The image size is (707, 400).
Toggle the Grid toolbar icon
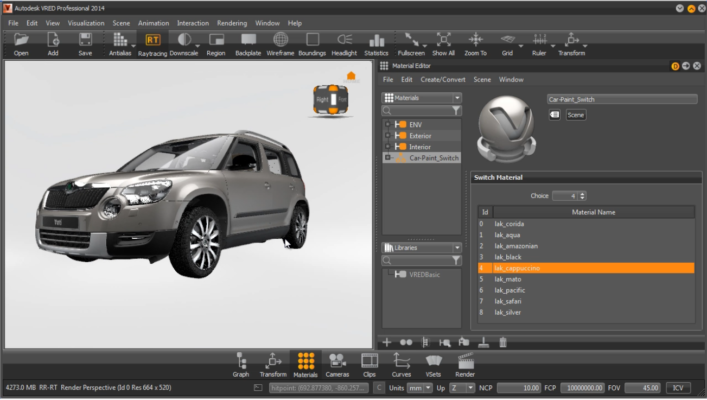[x=508, y=44]
